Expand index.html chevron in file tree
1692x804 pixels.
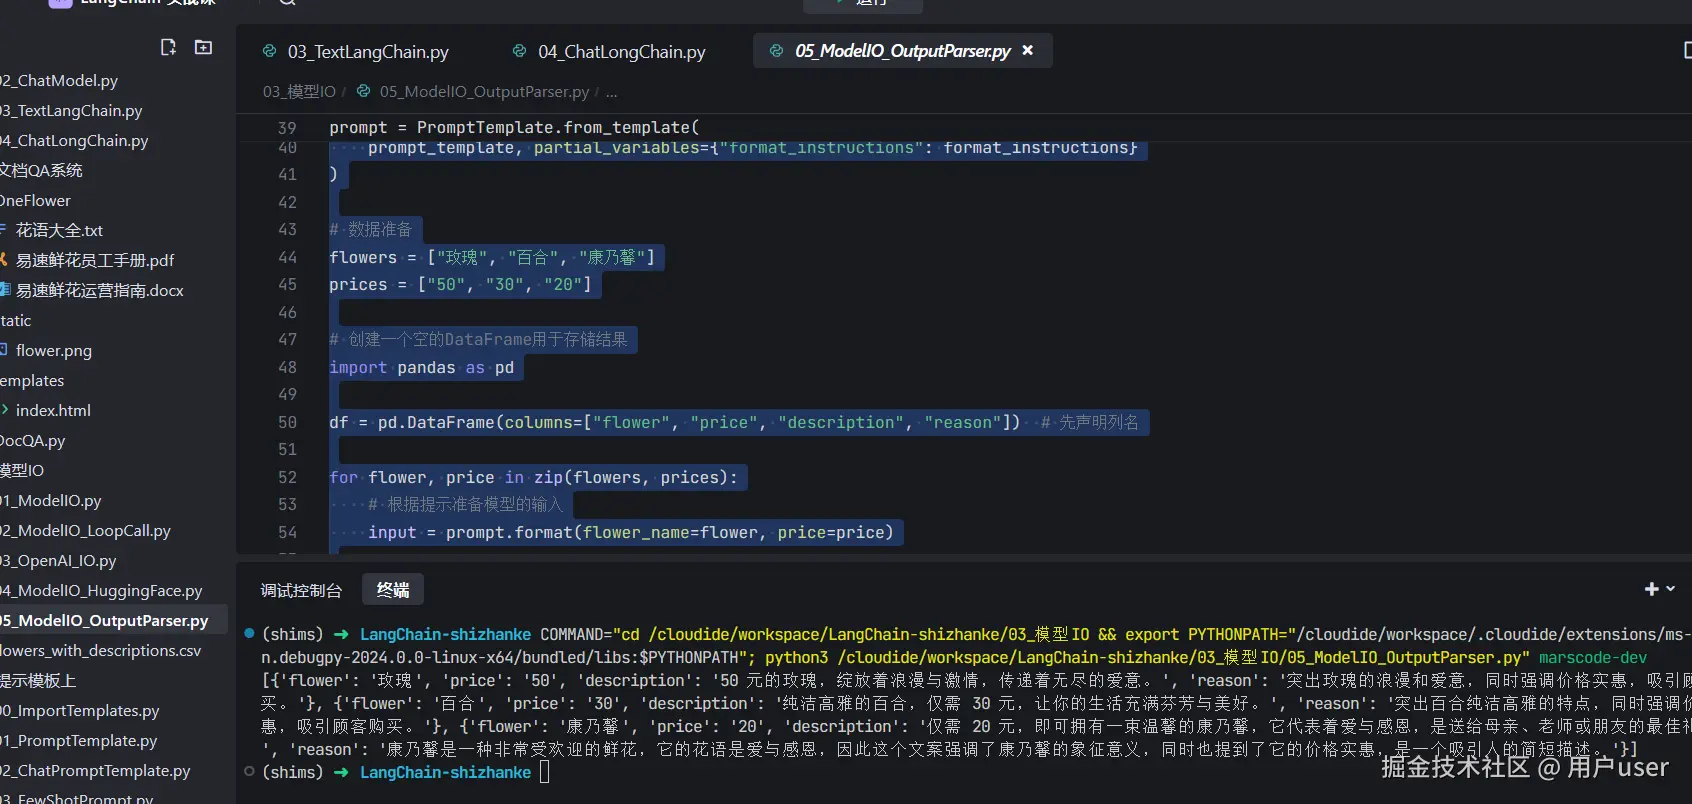5,410
